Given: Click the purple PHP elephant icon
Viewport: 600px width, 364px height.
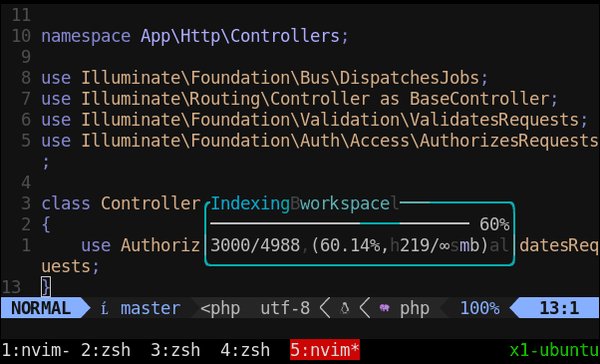Looking at the screenshot, I should pos(384,308).
